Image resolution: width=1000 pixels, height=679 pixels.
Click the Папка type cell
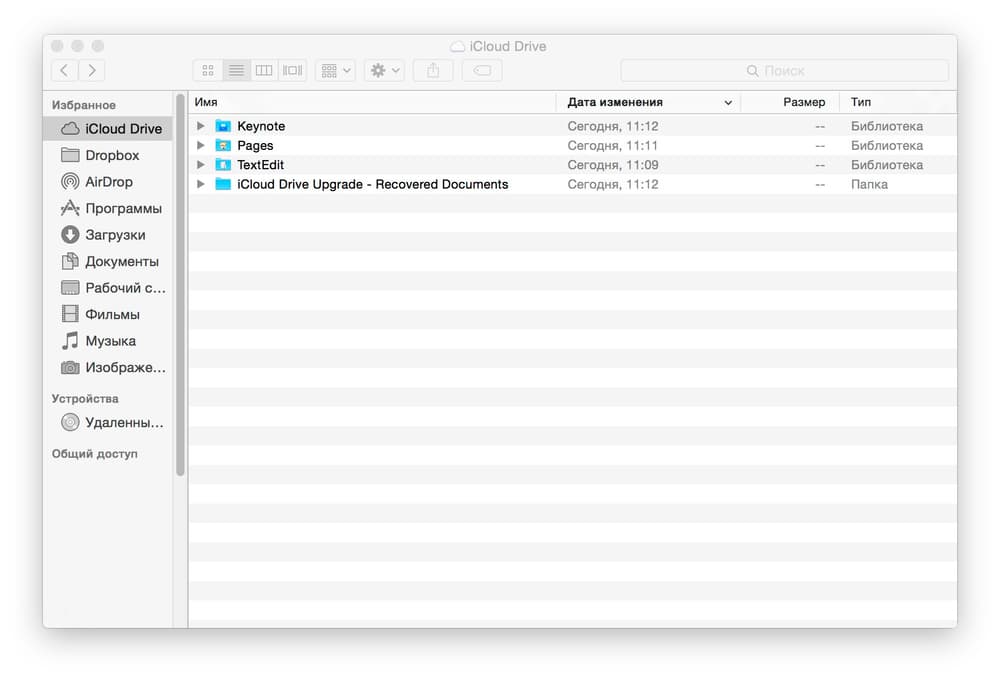pyautogui.click(x=869, y=184)
